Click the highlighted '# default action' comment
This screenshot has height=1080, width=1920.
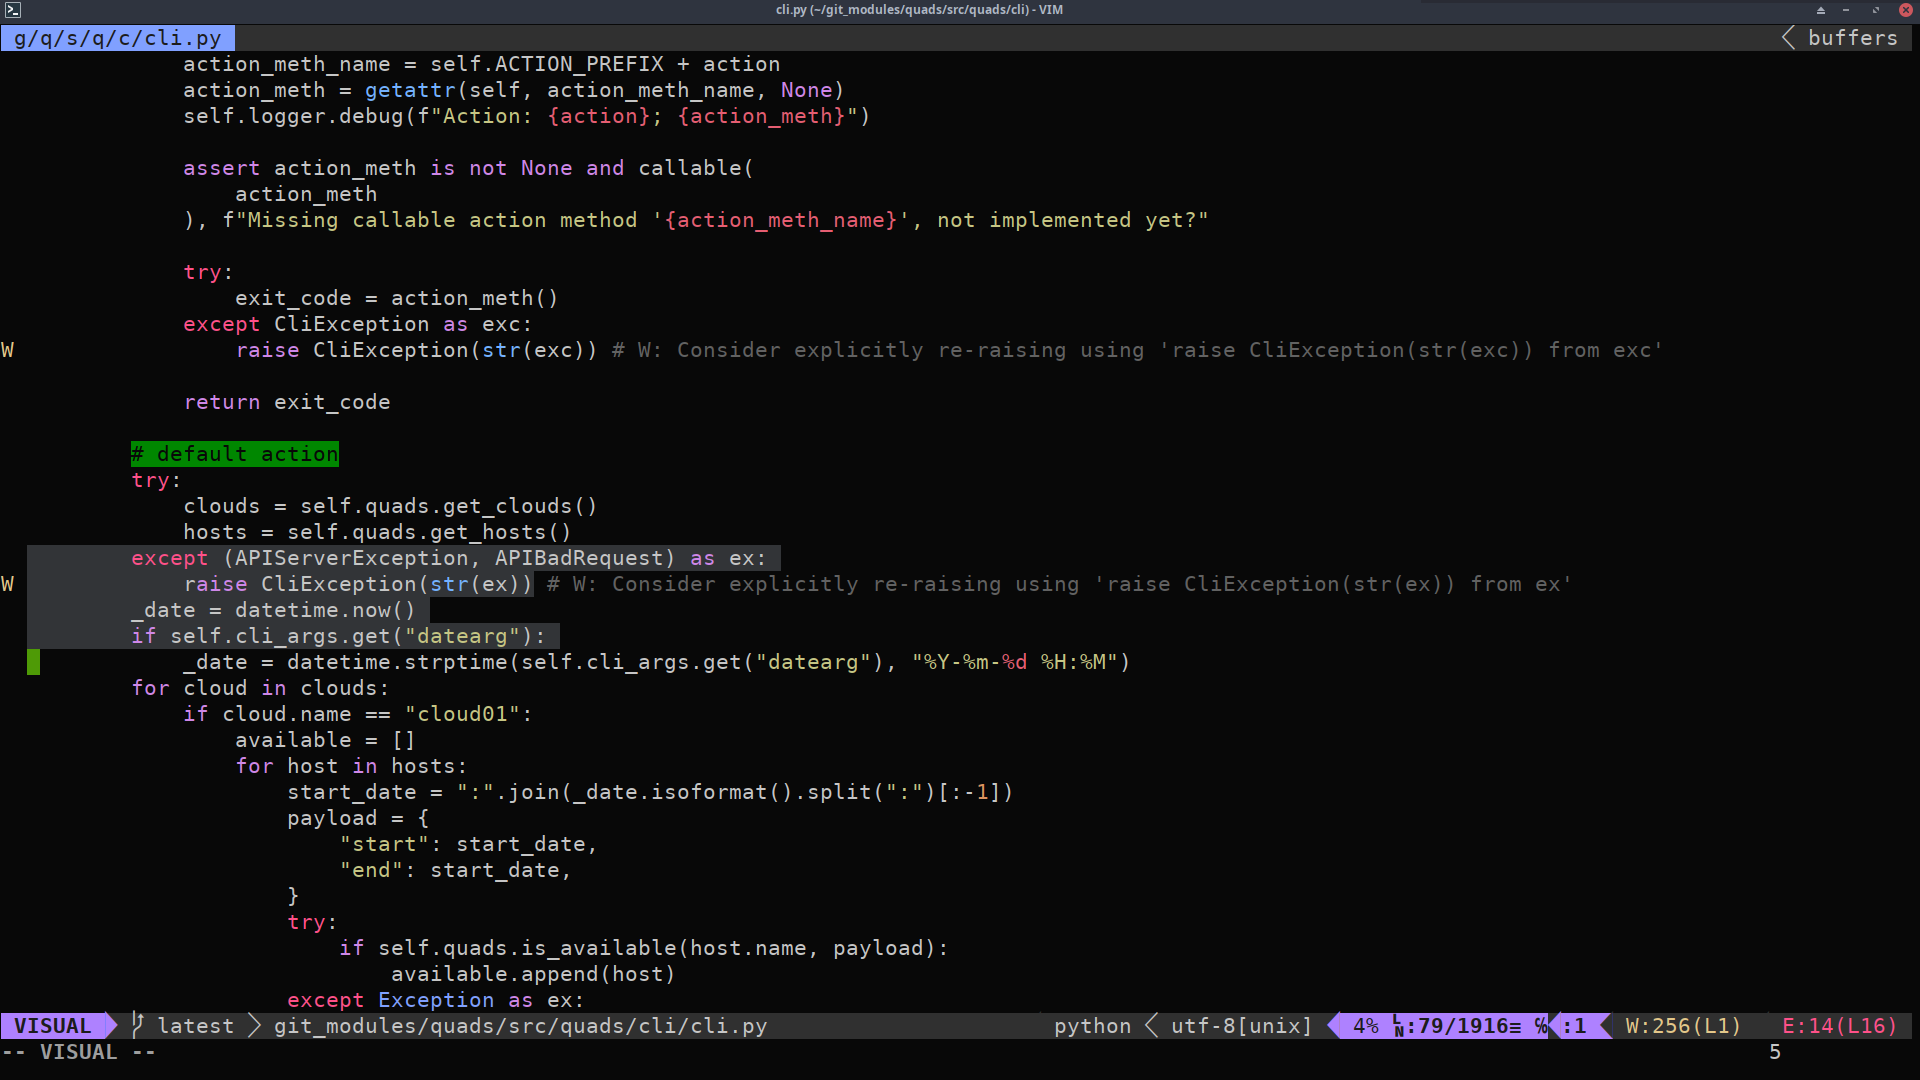(x=234, y=454)
